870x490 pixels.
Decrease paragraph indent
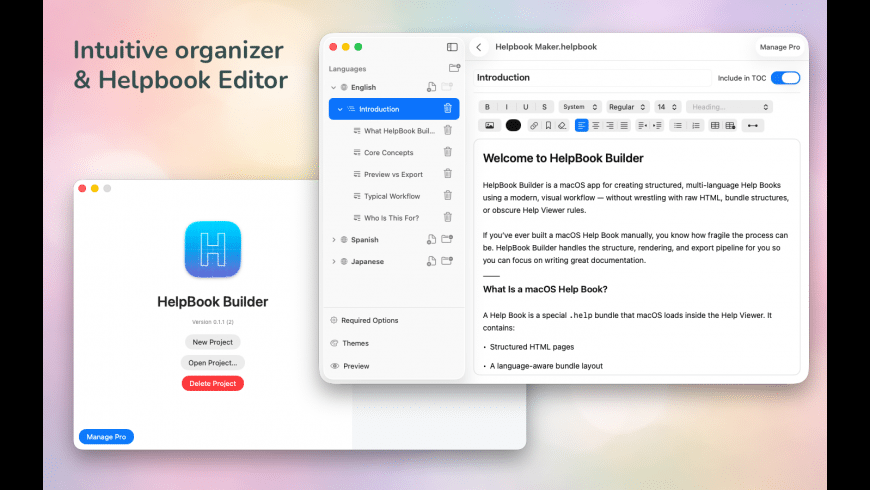(643, 125)
